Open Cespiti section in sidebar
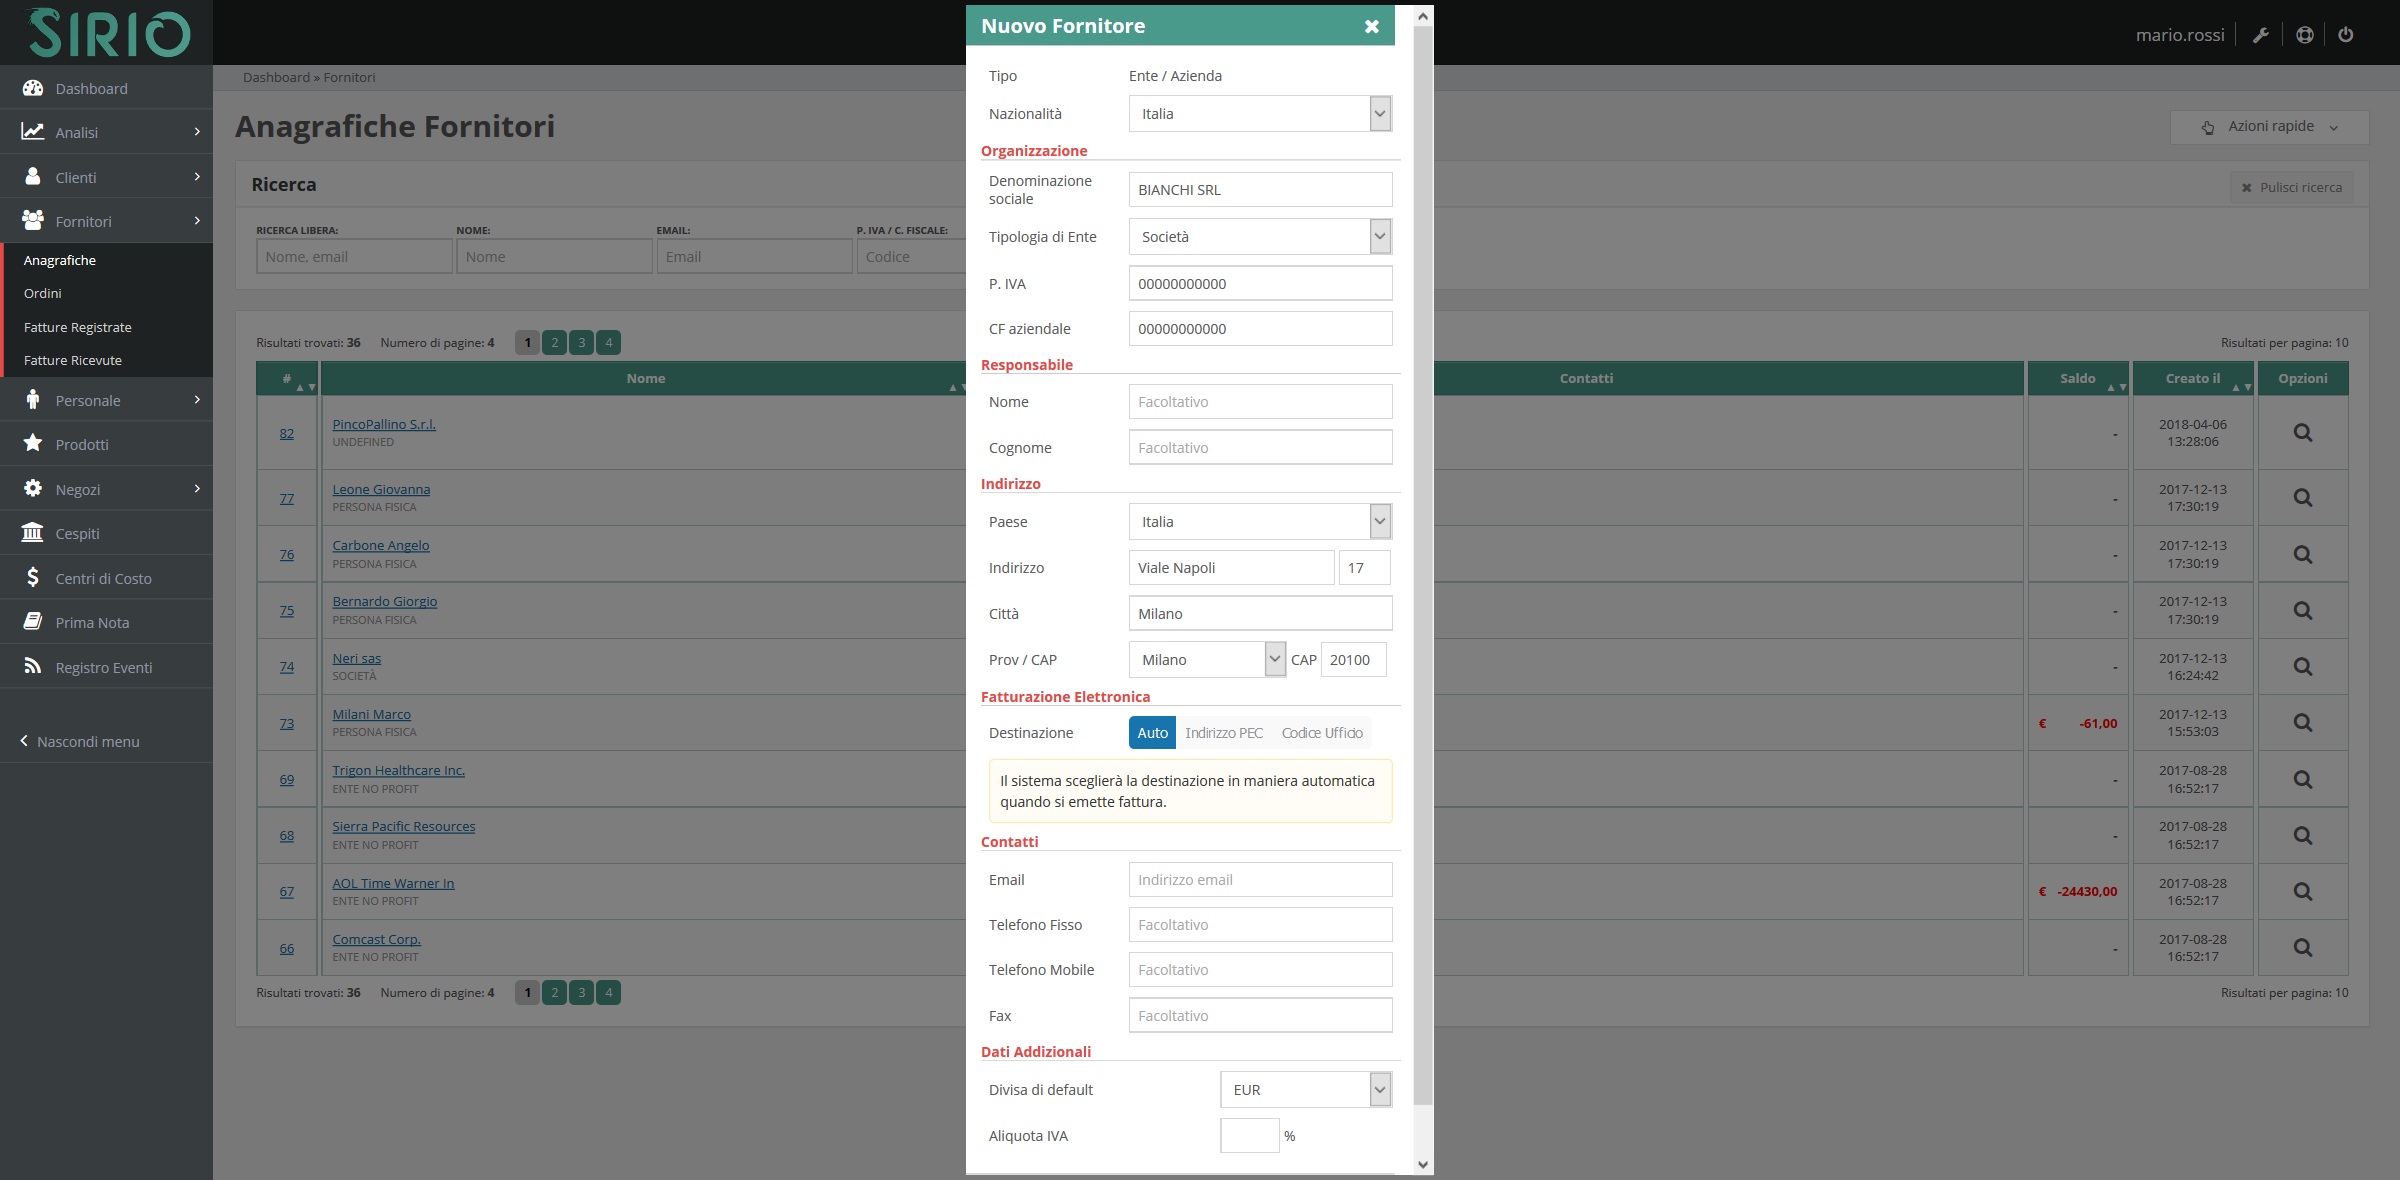 [x=77, y=533]
